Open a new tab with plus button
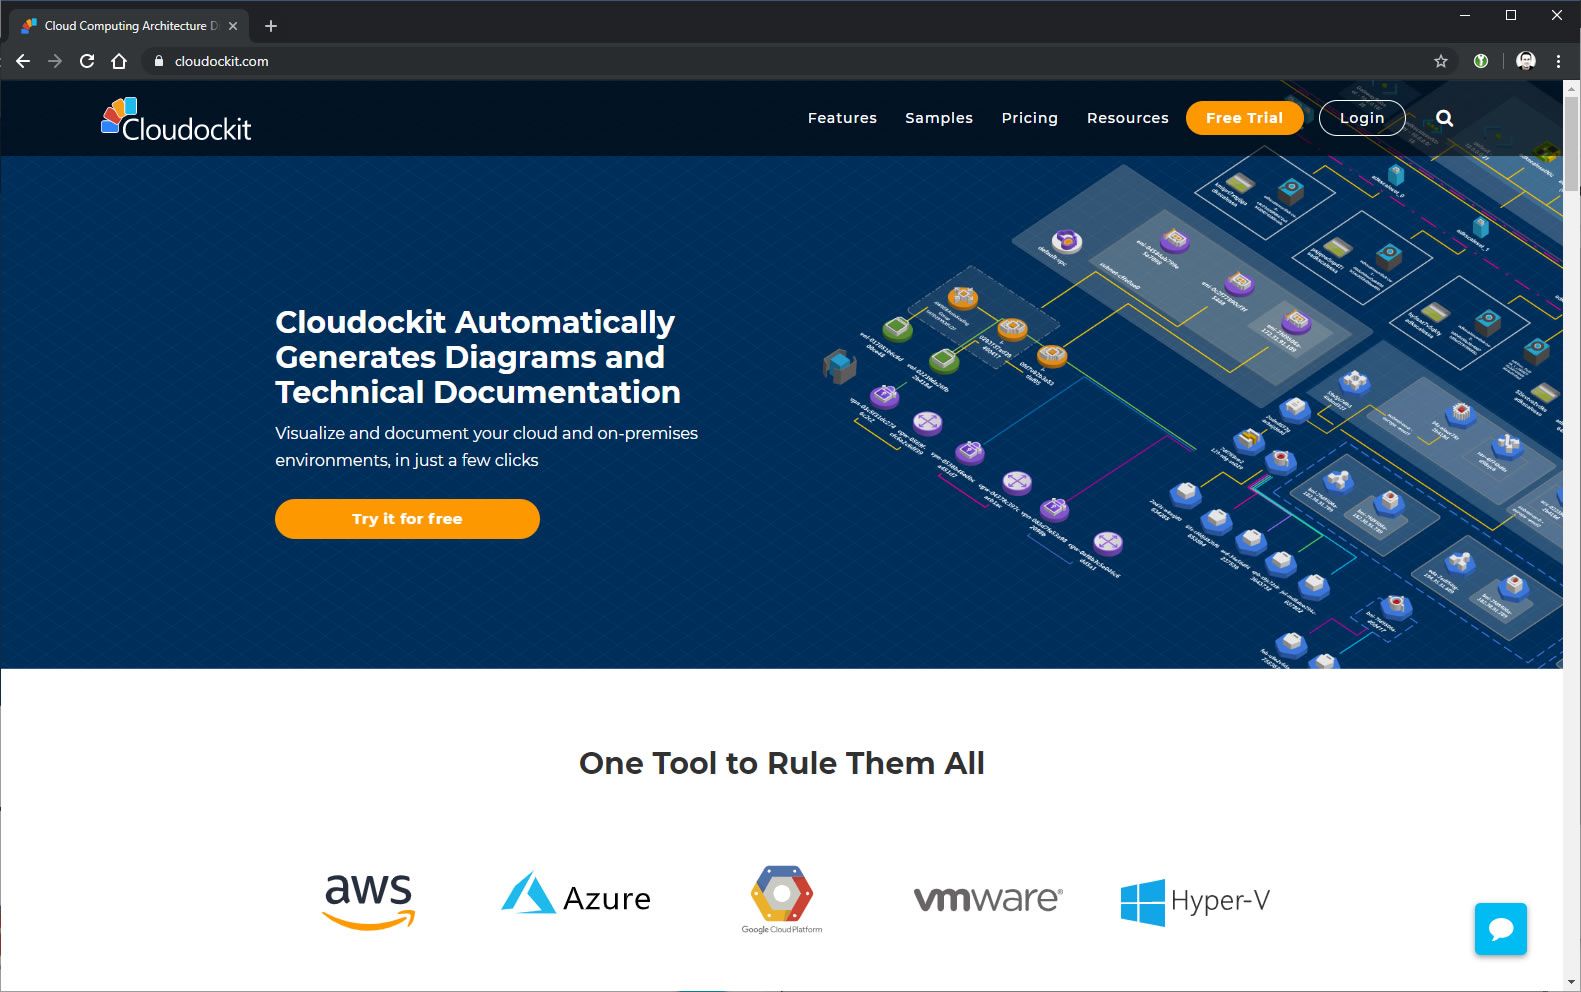The height and width of the screenshot is (992, 1581). (x=270, y=26)
